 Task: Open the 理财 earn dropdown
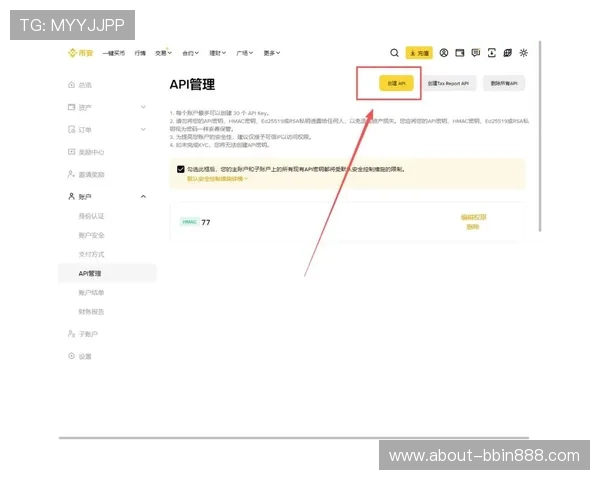pyautogui.click(x=218, y=53)
